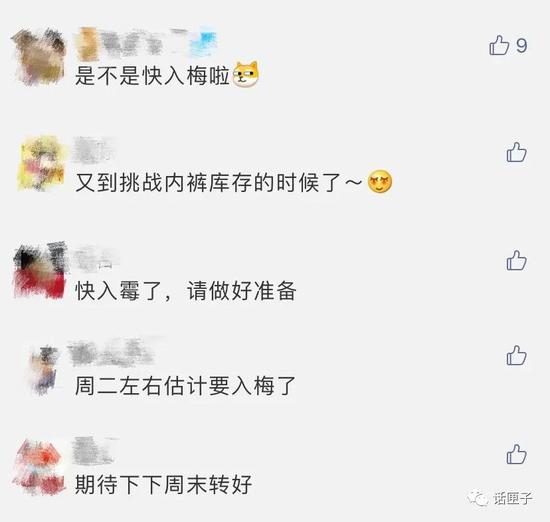550x522 pixels.
Task: Click the WeChat logo watermark
Action: coord(478,498)
